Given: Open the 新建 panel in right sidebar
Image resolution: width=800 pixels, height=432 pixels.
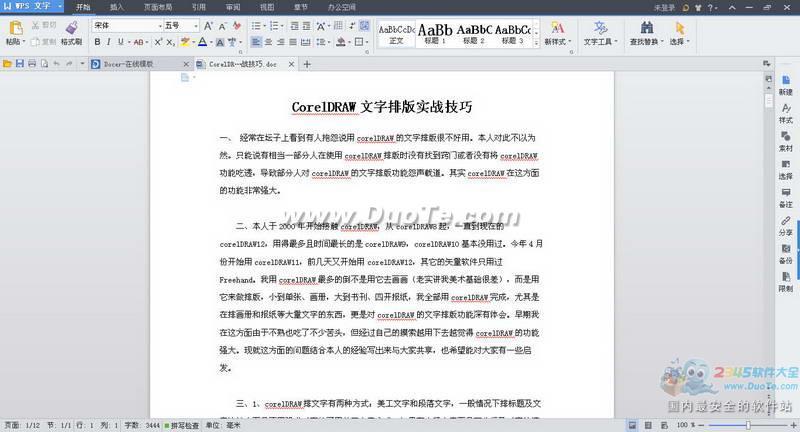Looking at the screenshot, I should tap(786, 81).
